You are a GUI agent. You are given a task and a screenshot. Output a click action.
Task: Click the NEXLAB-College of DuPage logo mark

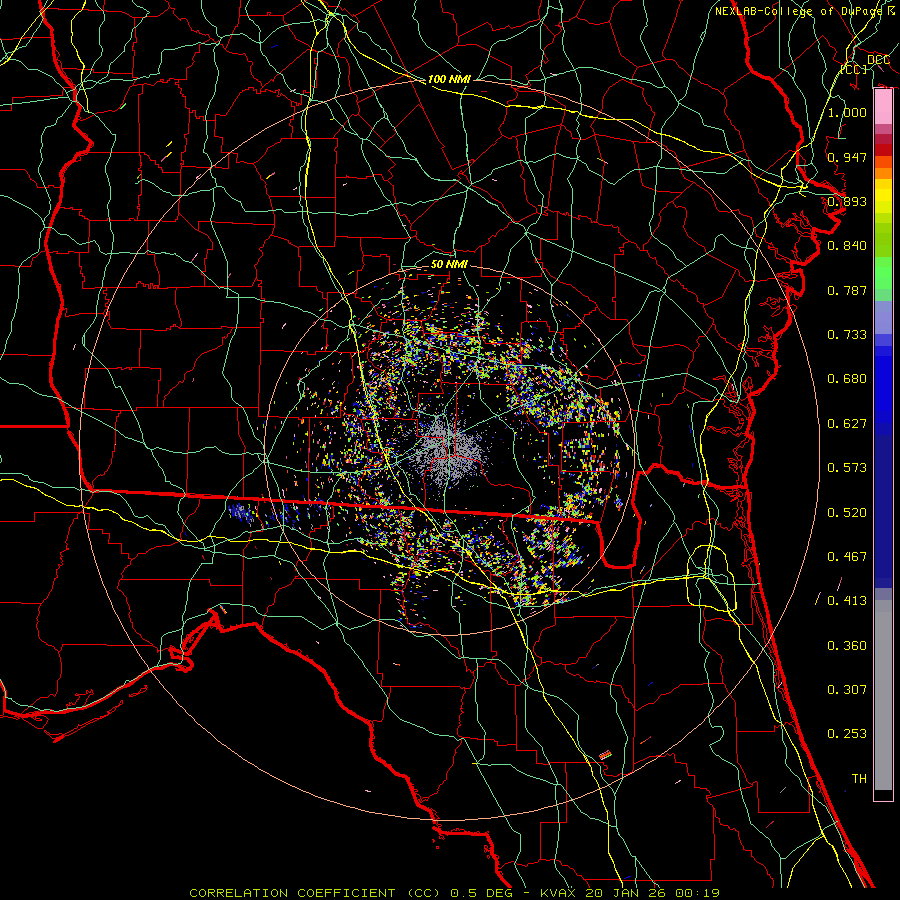pos(891,11)
